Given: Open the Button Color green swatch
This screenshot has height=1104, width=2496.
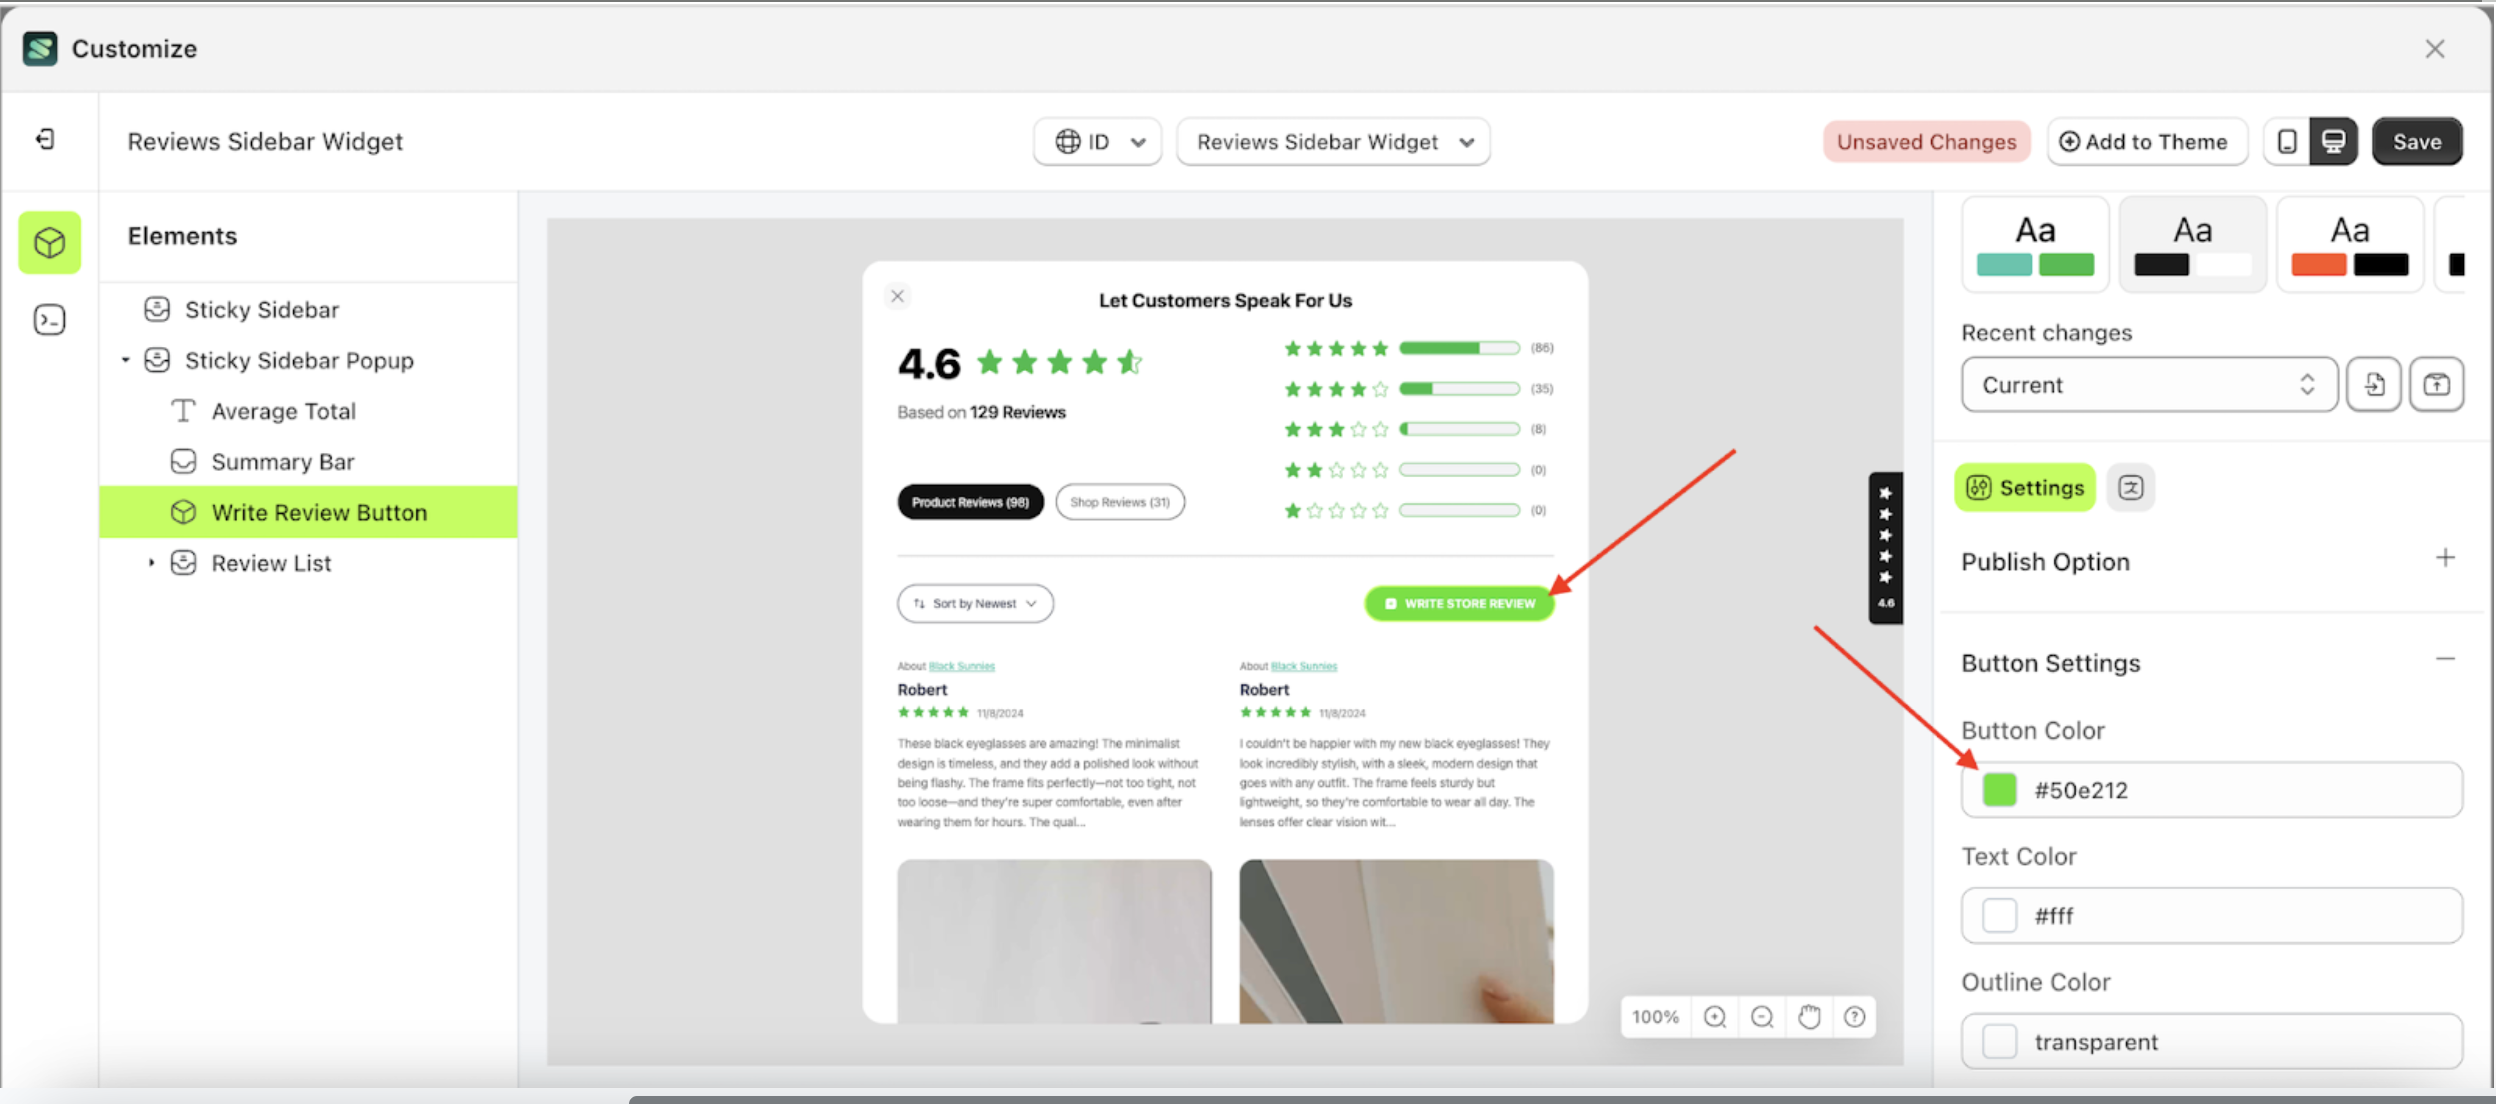Looking at the screenshot, I should [1999, 790].
